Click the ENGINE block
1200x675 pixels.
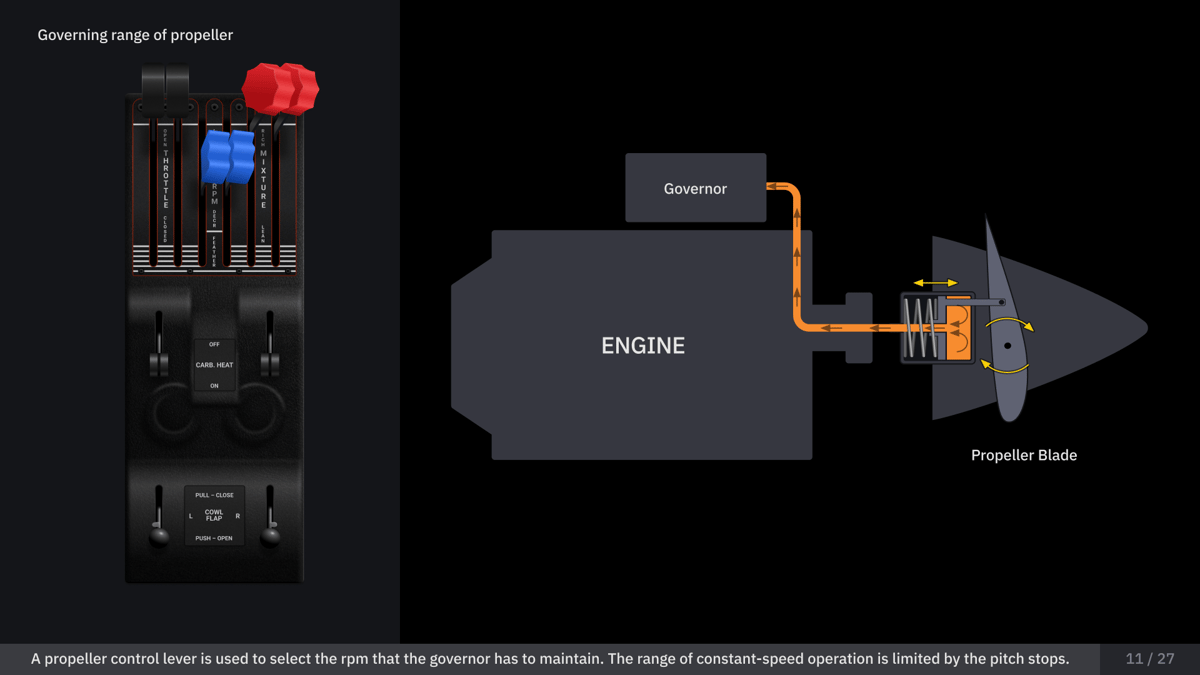(643, 346)
